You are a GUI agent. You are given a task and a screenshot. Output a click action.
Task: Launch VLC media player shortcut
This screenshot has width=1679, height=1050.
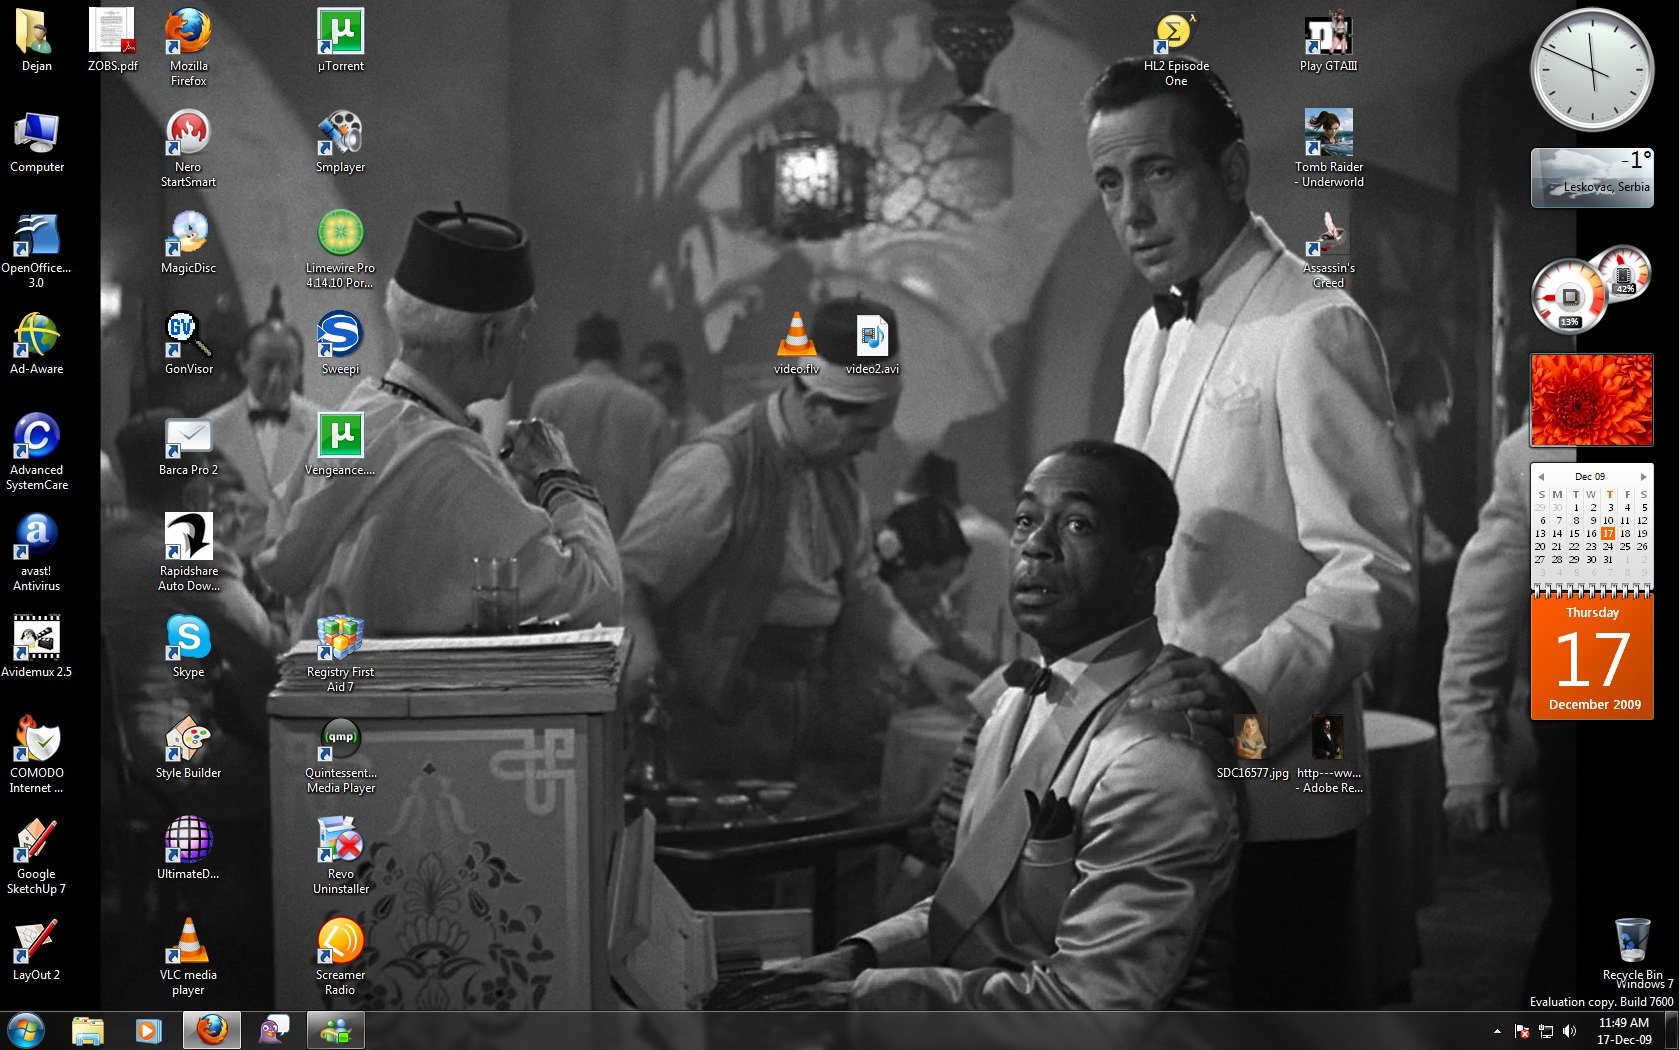pyautogui.click(x=188, y=956)
